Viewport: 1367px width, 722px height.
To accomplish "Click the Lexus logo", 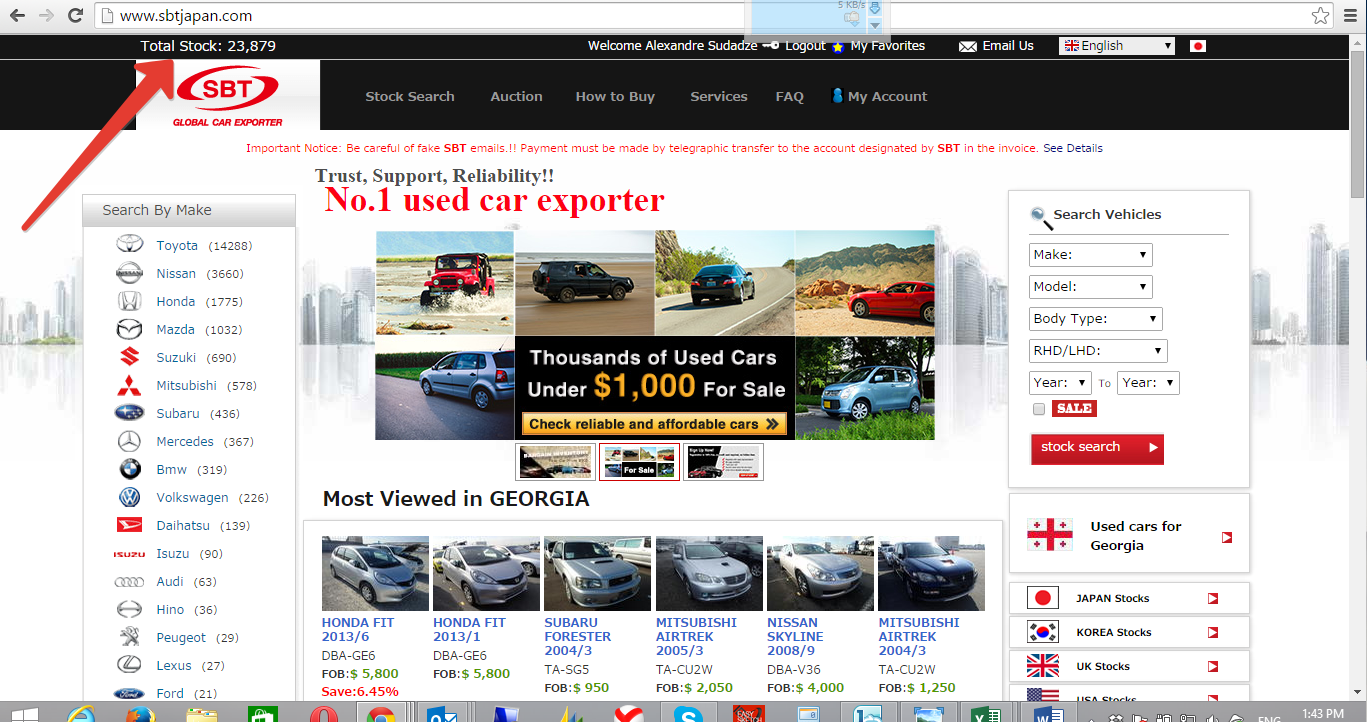I will (x=130, y=665).
